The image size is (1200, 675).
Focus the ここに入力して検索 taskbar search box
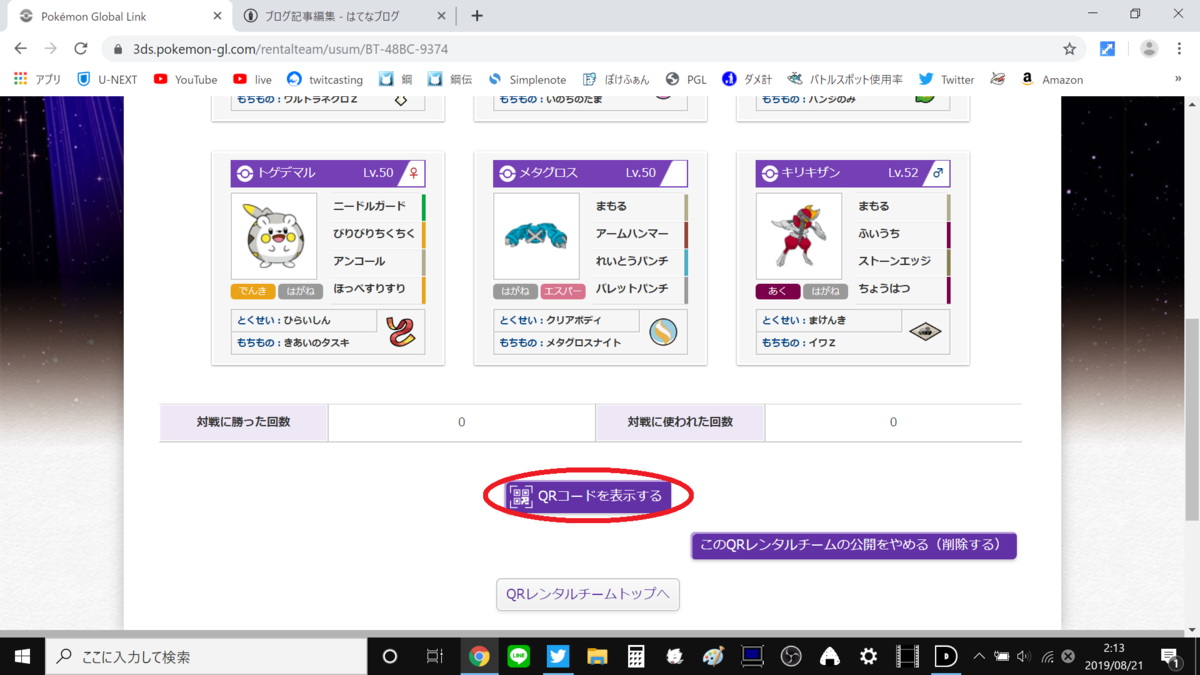click(206, 656)
